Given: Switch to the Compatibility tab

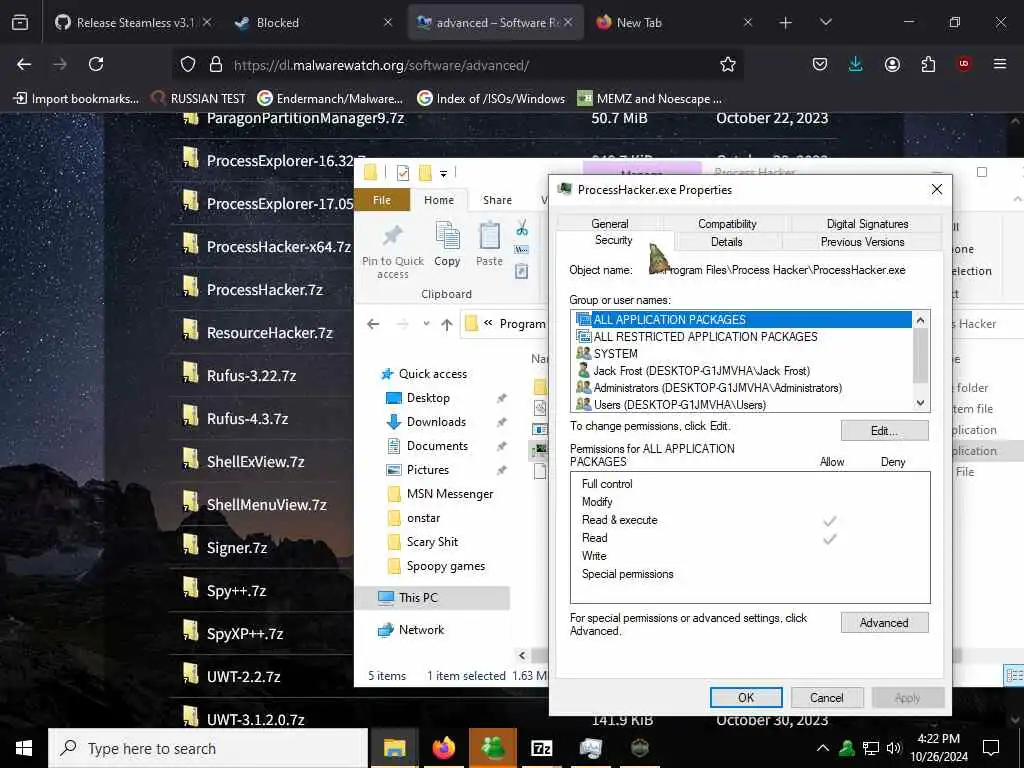Looking at the screenshot, I should (x=727, y=223).
